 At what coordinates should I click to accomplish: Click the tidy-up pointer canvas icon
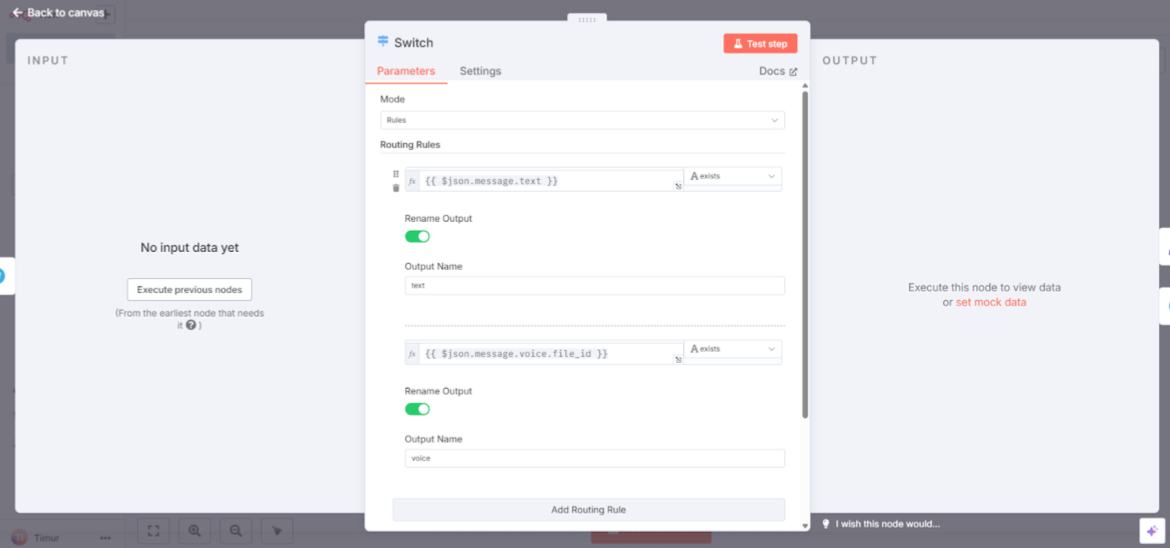click(x=277, y=531)
